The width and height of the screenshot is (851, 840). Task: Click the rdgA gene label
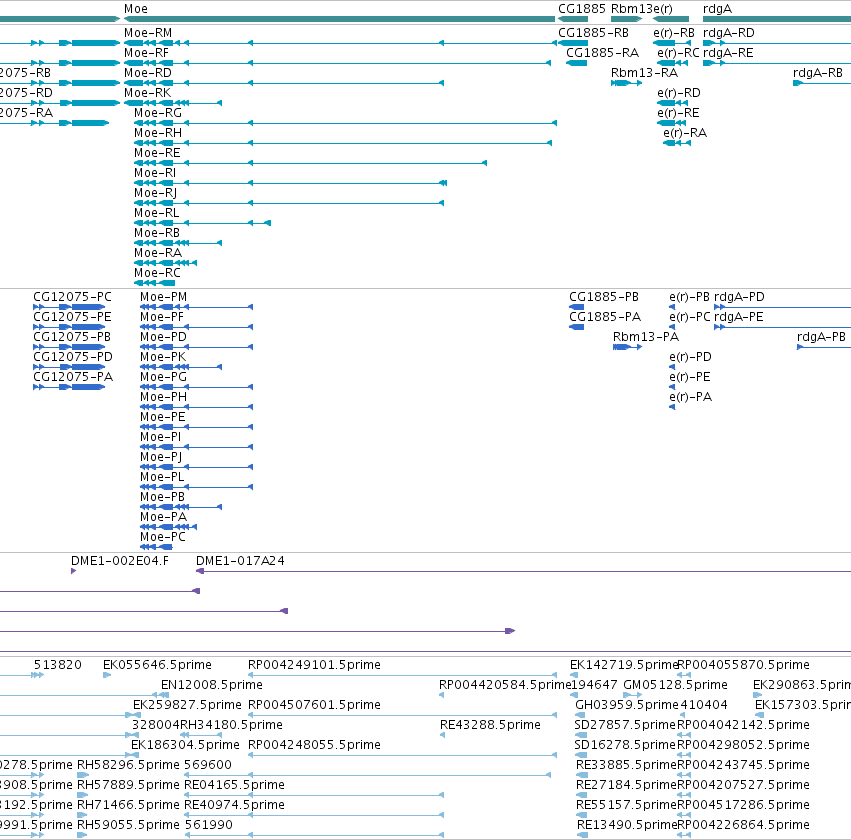[717, 9]
